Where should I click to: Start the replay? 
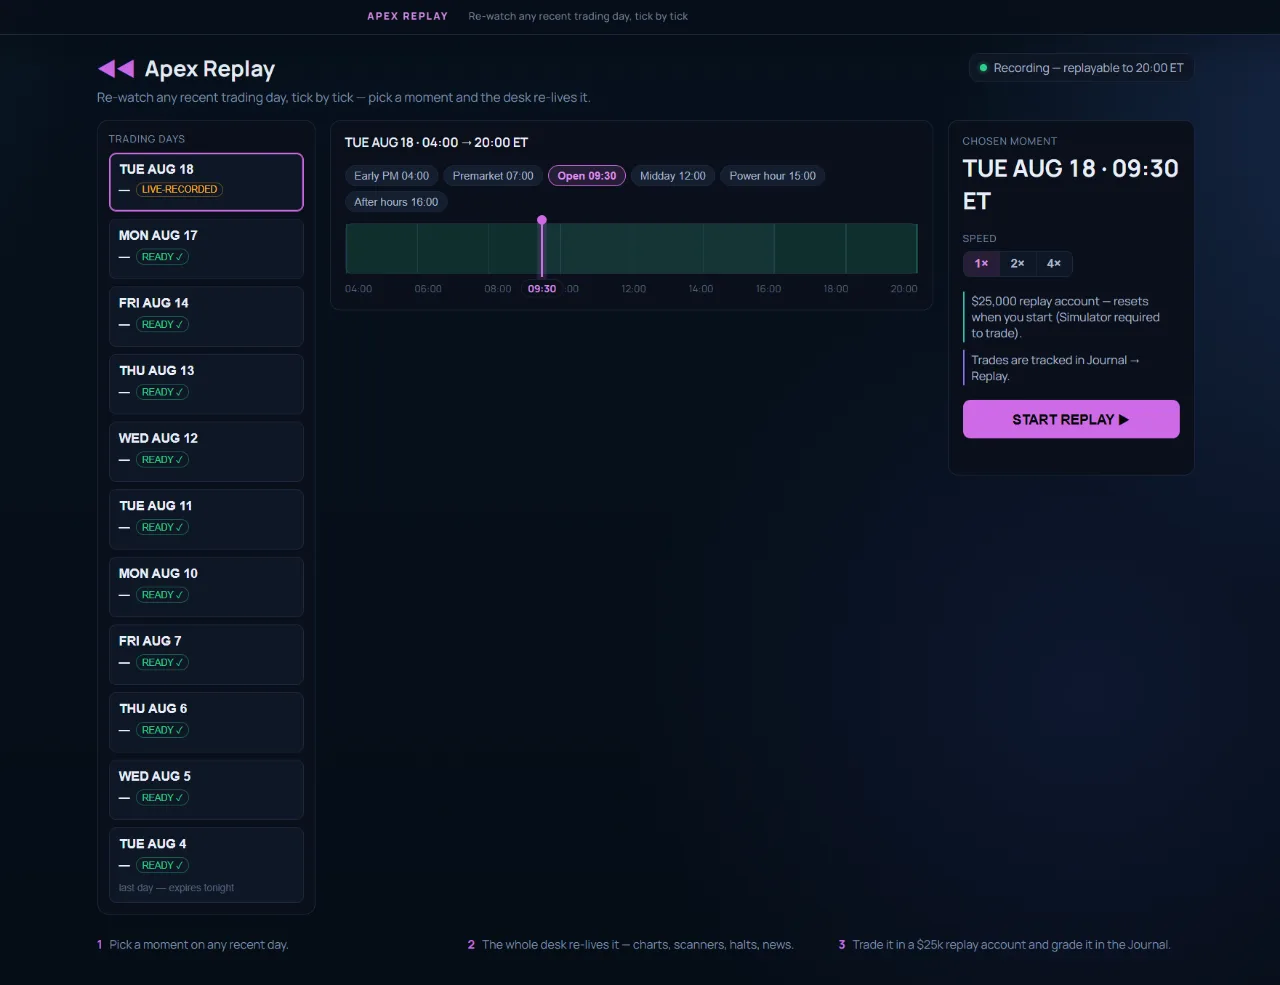(1071, 420)
